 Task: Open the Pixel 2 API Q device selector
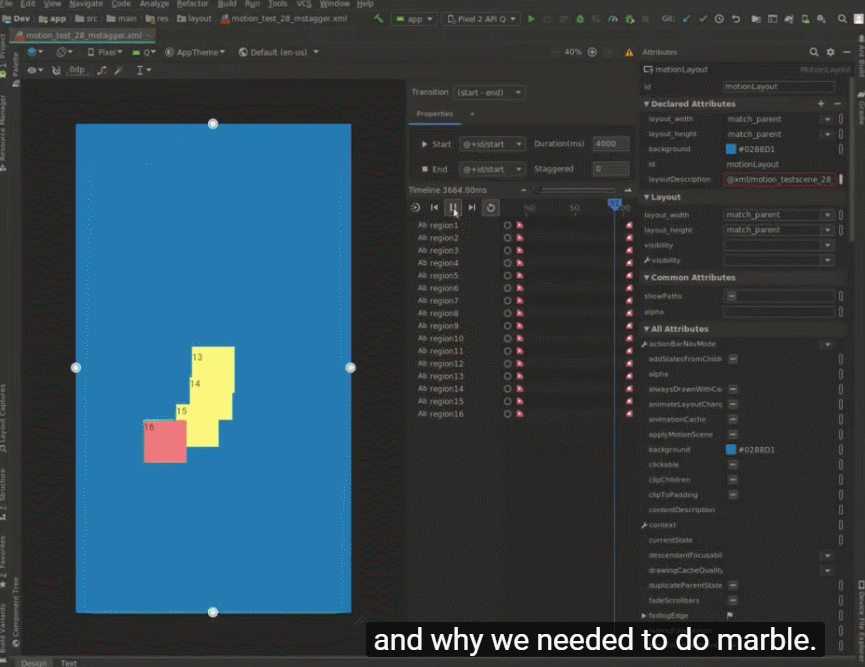[x=482, y=19]
